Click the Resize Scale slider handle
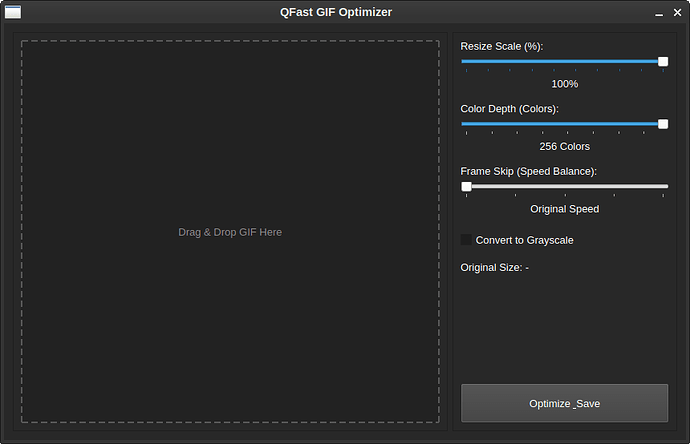 [663, 61]
